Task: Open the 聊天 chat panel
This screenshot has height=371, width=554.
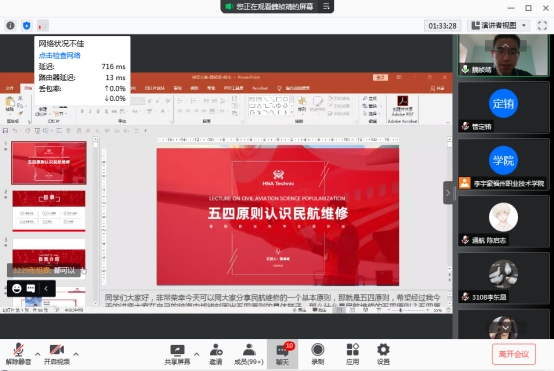Action: [x=282, y=354]
